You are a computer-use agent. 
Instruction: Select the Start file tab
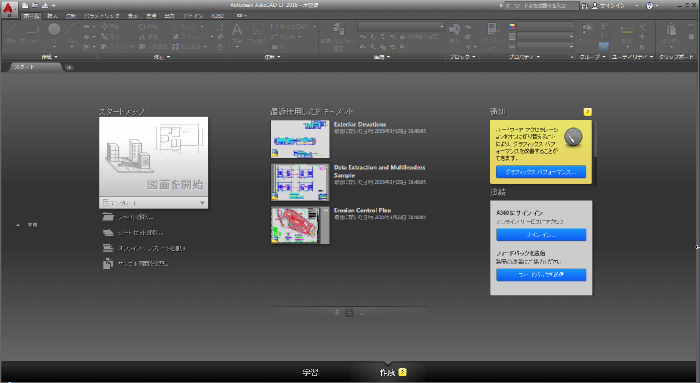click(x=35, y=67)
